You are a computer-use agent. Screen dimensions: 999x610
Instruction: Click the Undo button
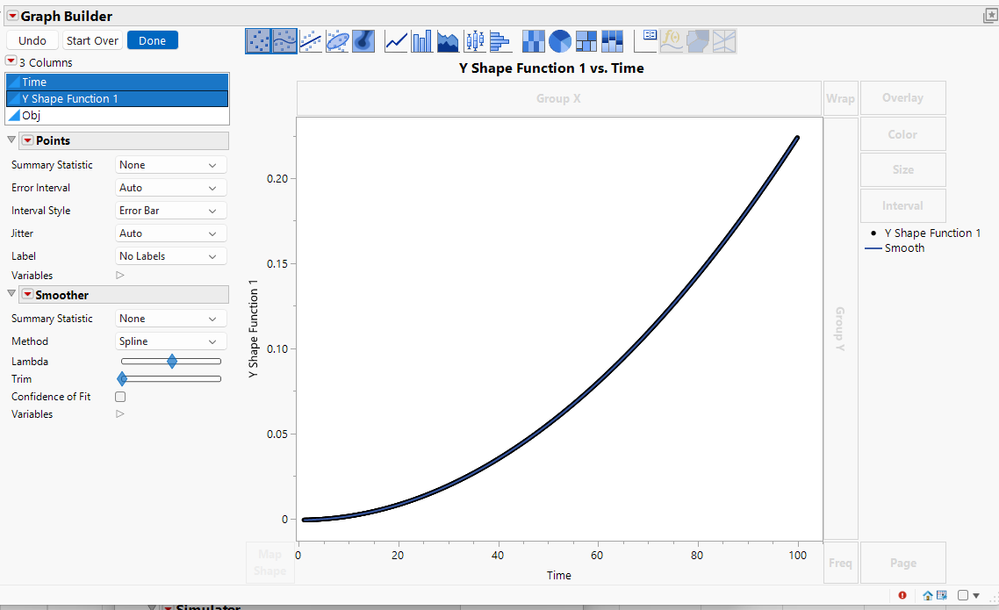pyautogui.click(x=32, y=41)
